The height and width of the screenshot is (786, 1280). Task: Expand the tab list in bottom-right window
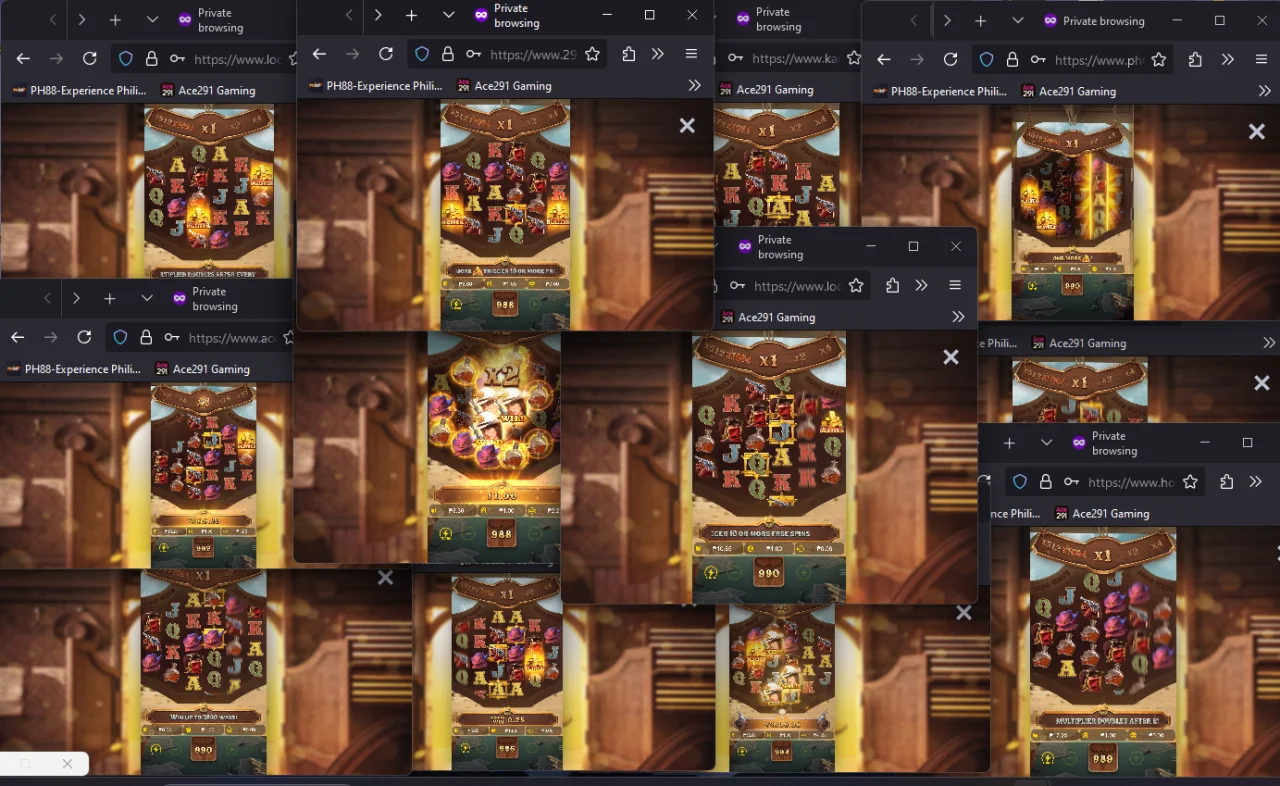[1046, 443]
